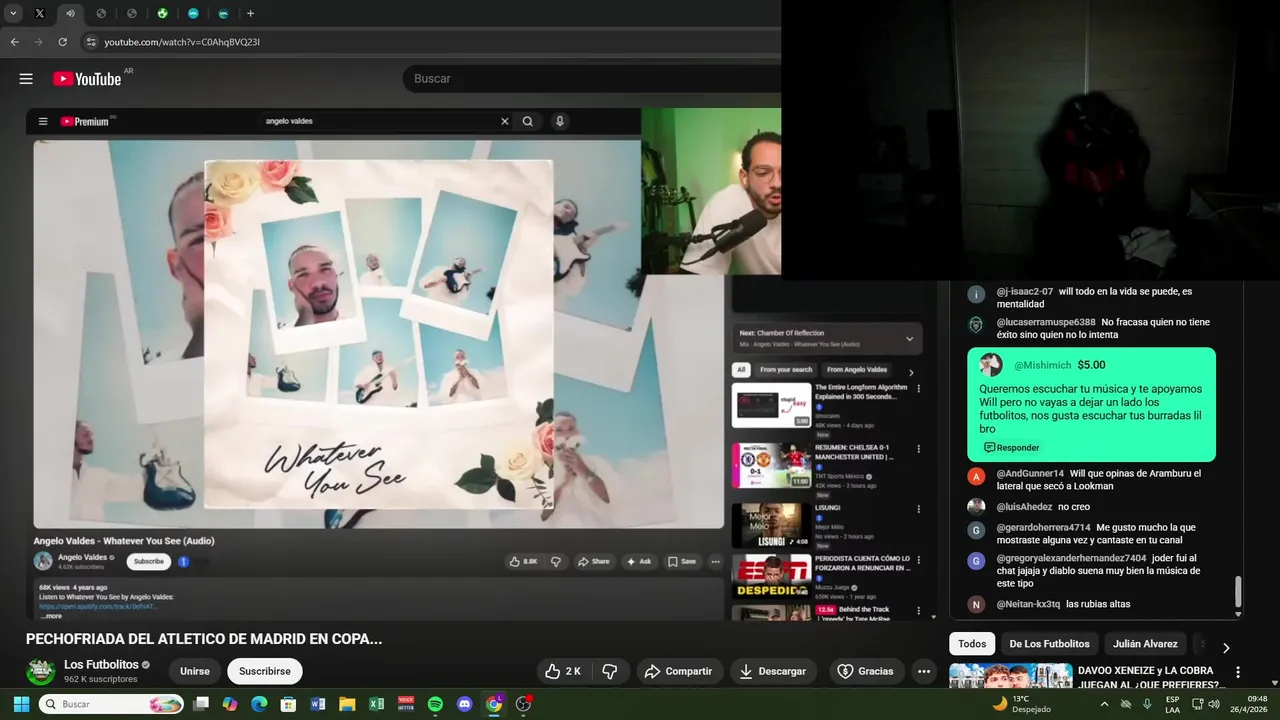Click the browser forward arrow
This screenshot has width=1280, height=720.
38,42
